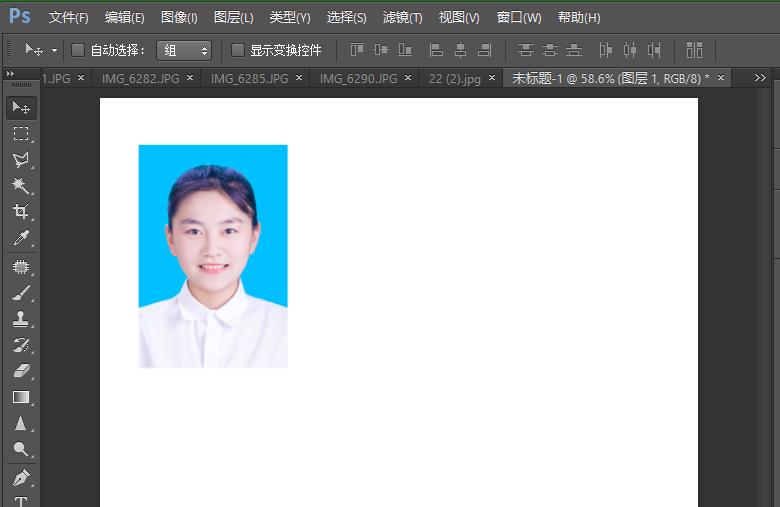Select the Eyedropper tool
This screenshot has width=780, height=507.
click(x=21, y=238)
